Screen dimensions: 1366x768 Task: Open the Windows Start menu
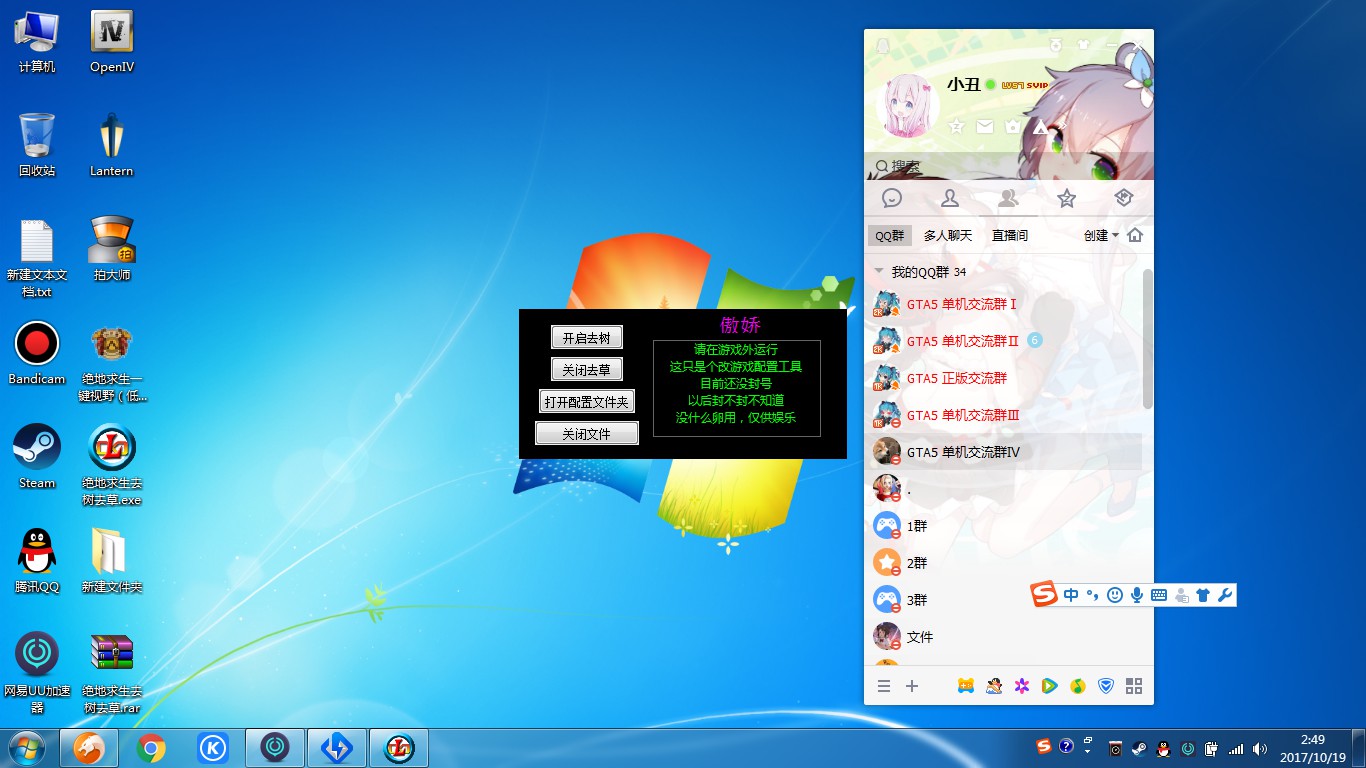(x=27, y=748)
